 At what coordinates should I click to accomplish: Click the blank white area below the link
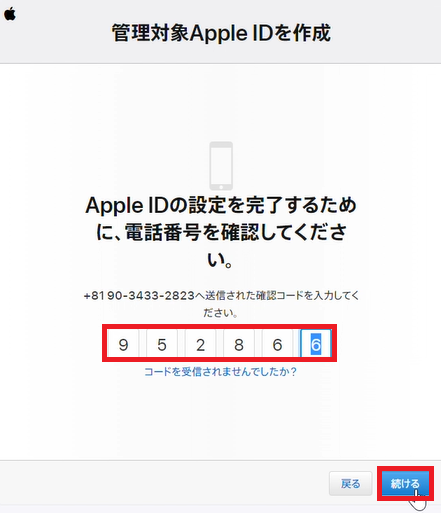click(220, 418)
